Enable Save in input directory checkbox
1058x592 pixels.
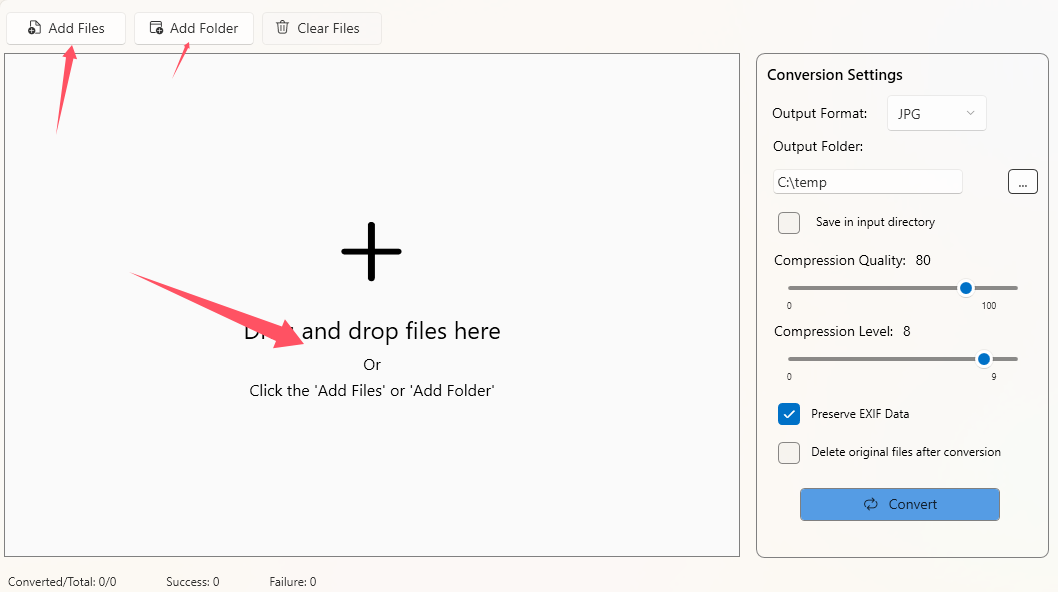[789, 222]
